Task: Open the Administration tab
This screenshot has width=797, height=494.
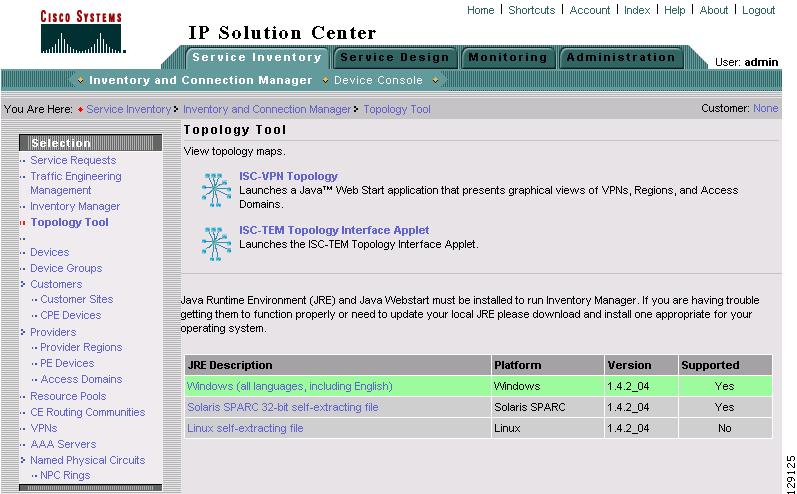Action: coord(621,57)
